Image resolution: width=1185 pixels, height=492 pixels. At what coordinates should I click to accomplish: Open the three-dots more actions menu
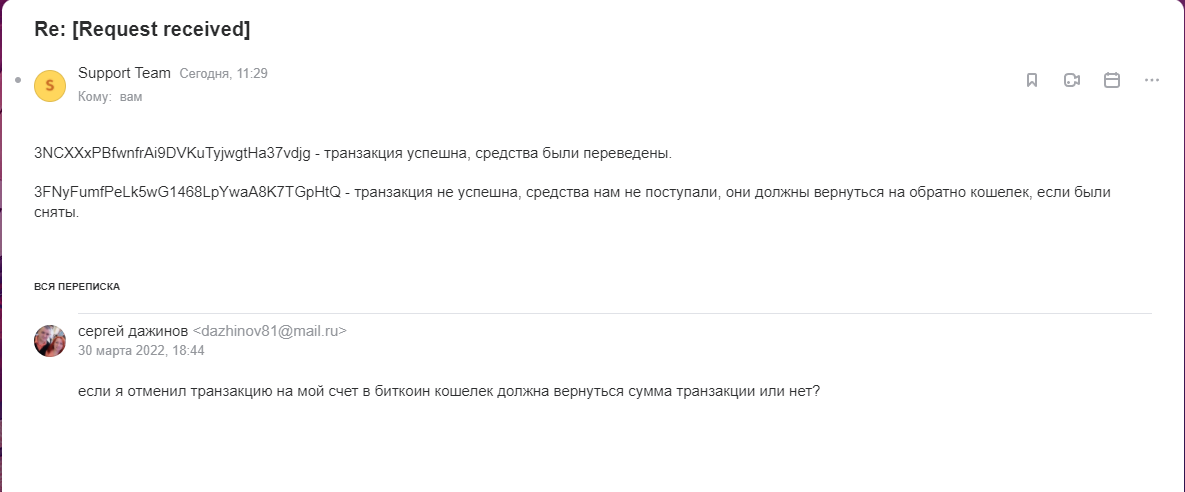[1151, 80]
